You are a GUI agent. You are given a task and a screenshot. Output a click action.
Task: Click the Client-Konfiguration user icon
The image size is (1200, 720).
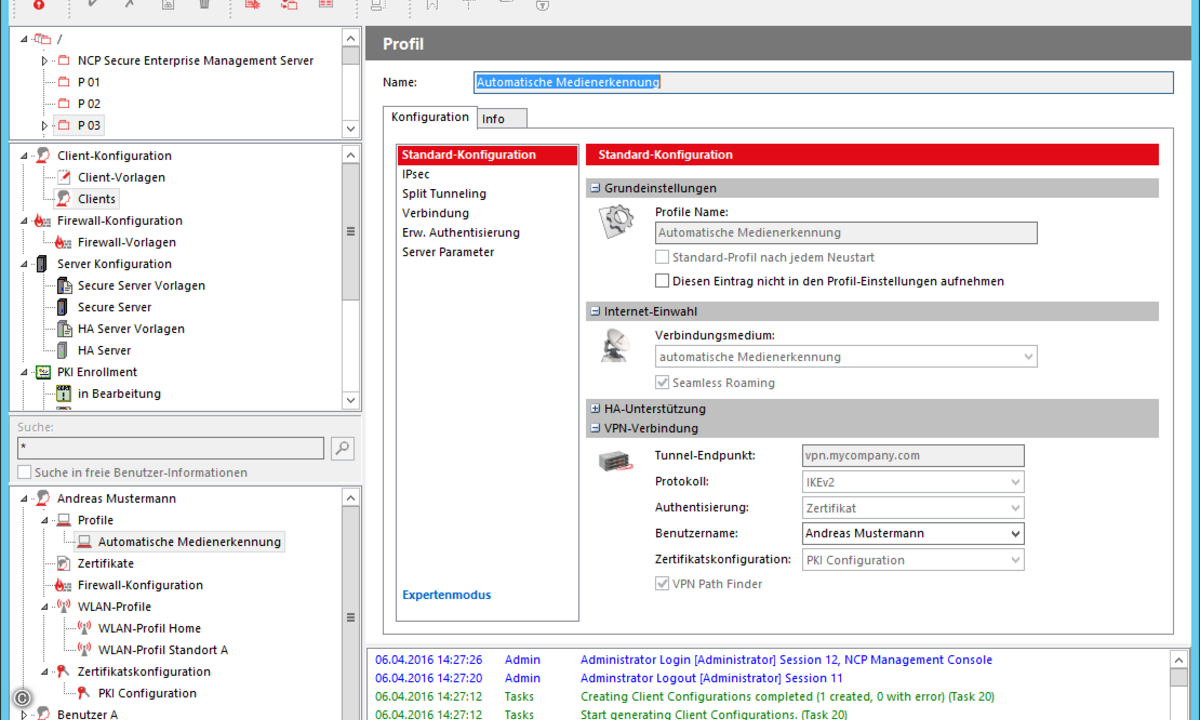click(42, 156)
